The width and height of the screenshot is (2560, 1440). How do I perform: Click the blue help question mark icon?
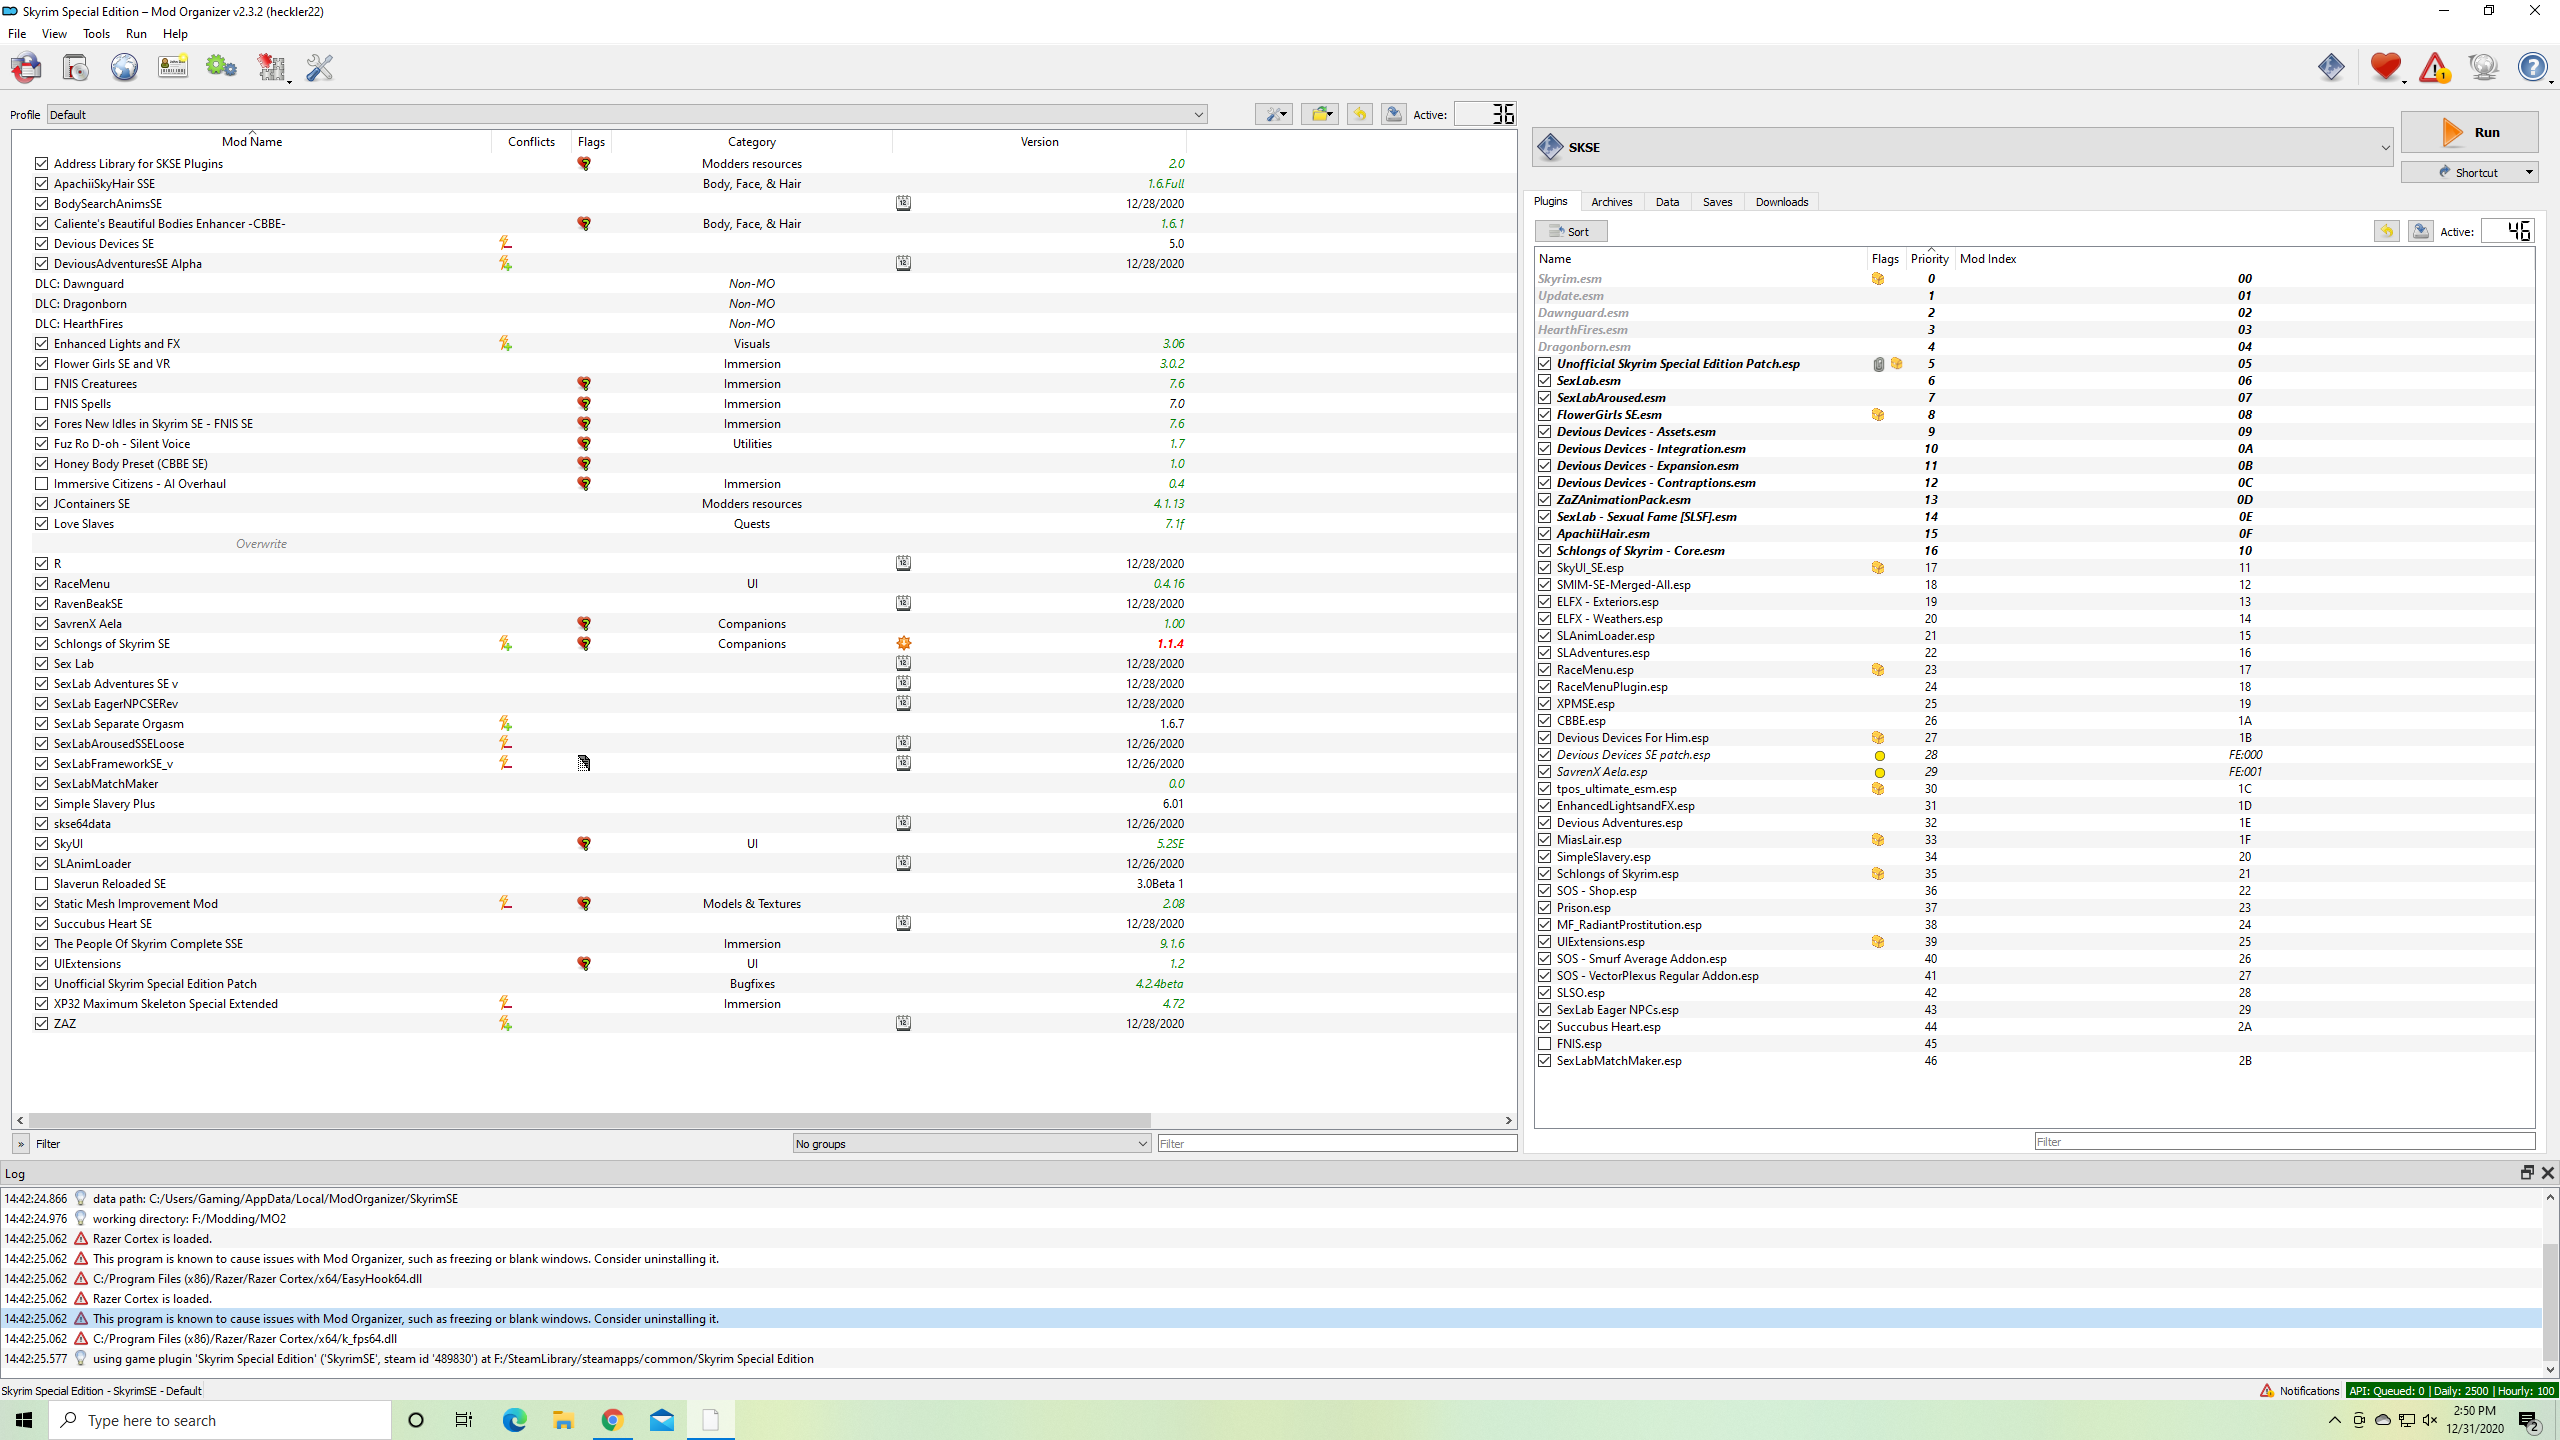(2532, 67)
